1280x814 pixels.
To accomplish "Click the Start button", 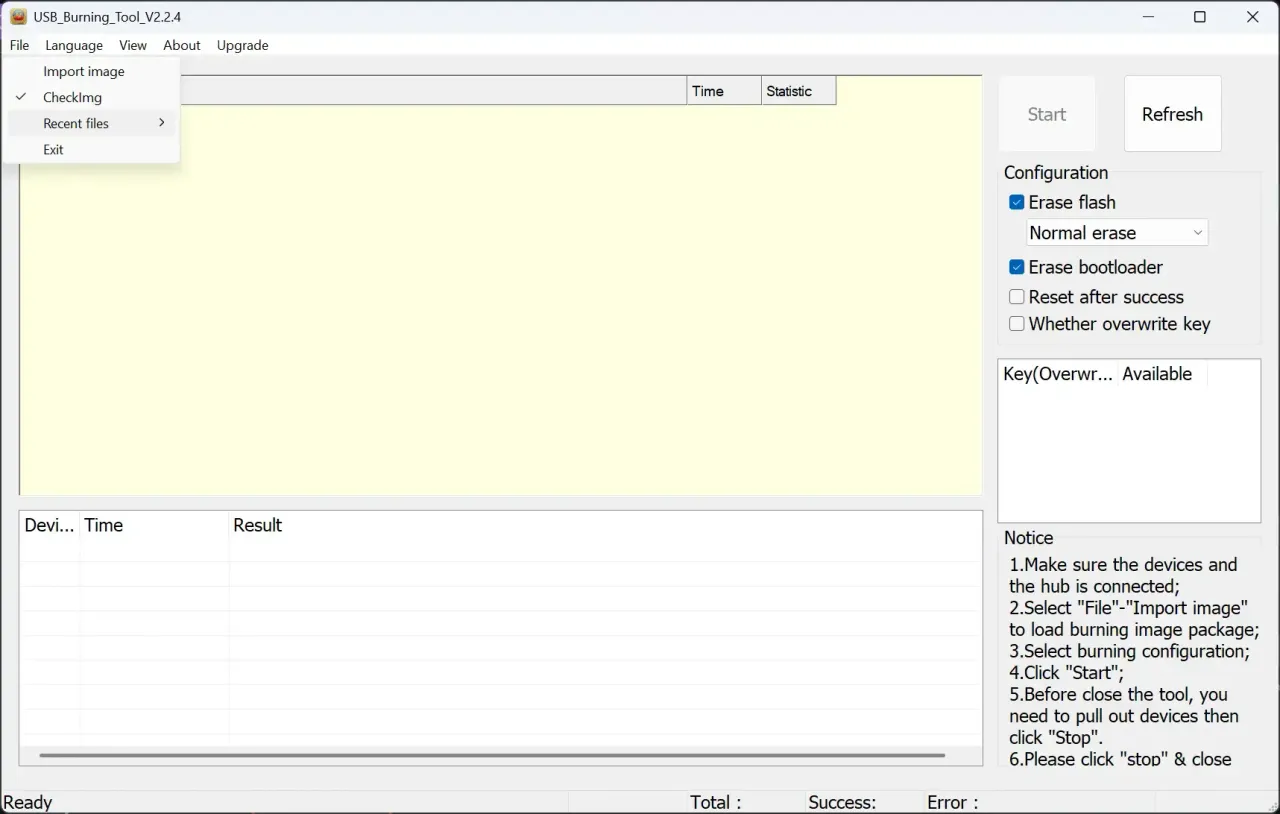I will [x=1047, y=114].
